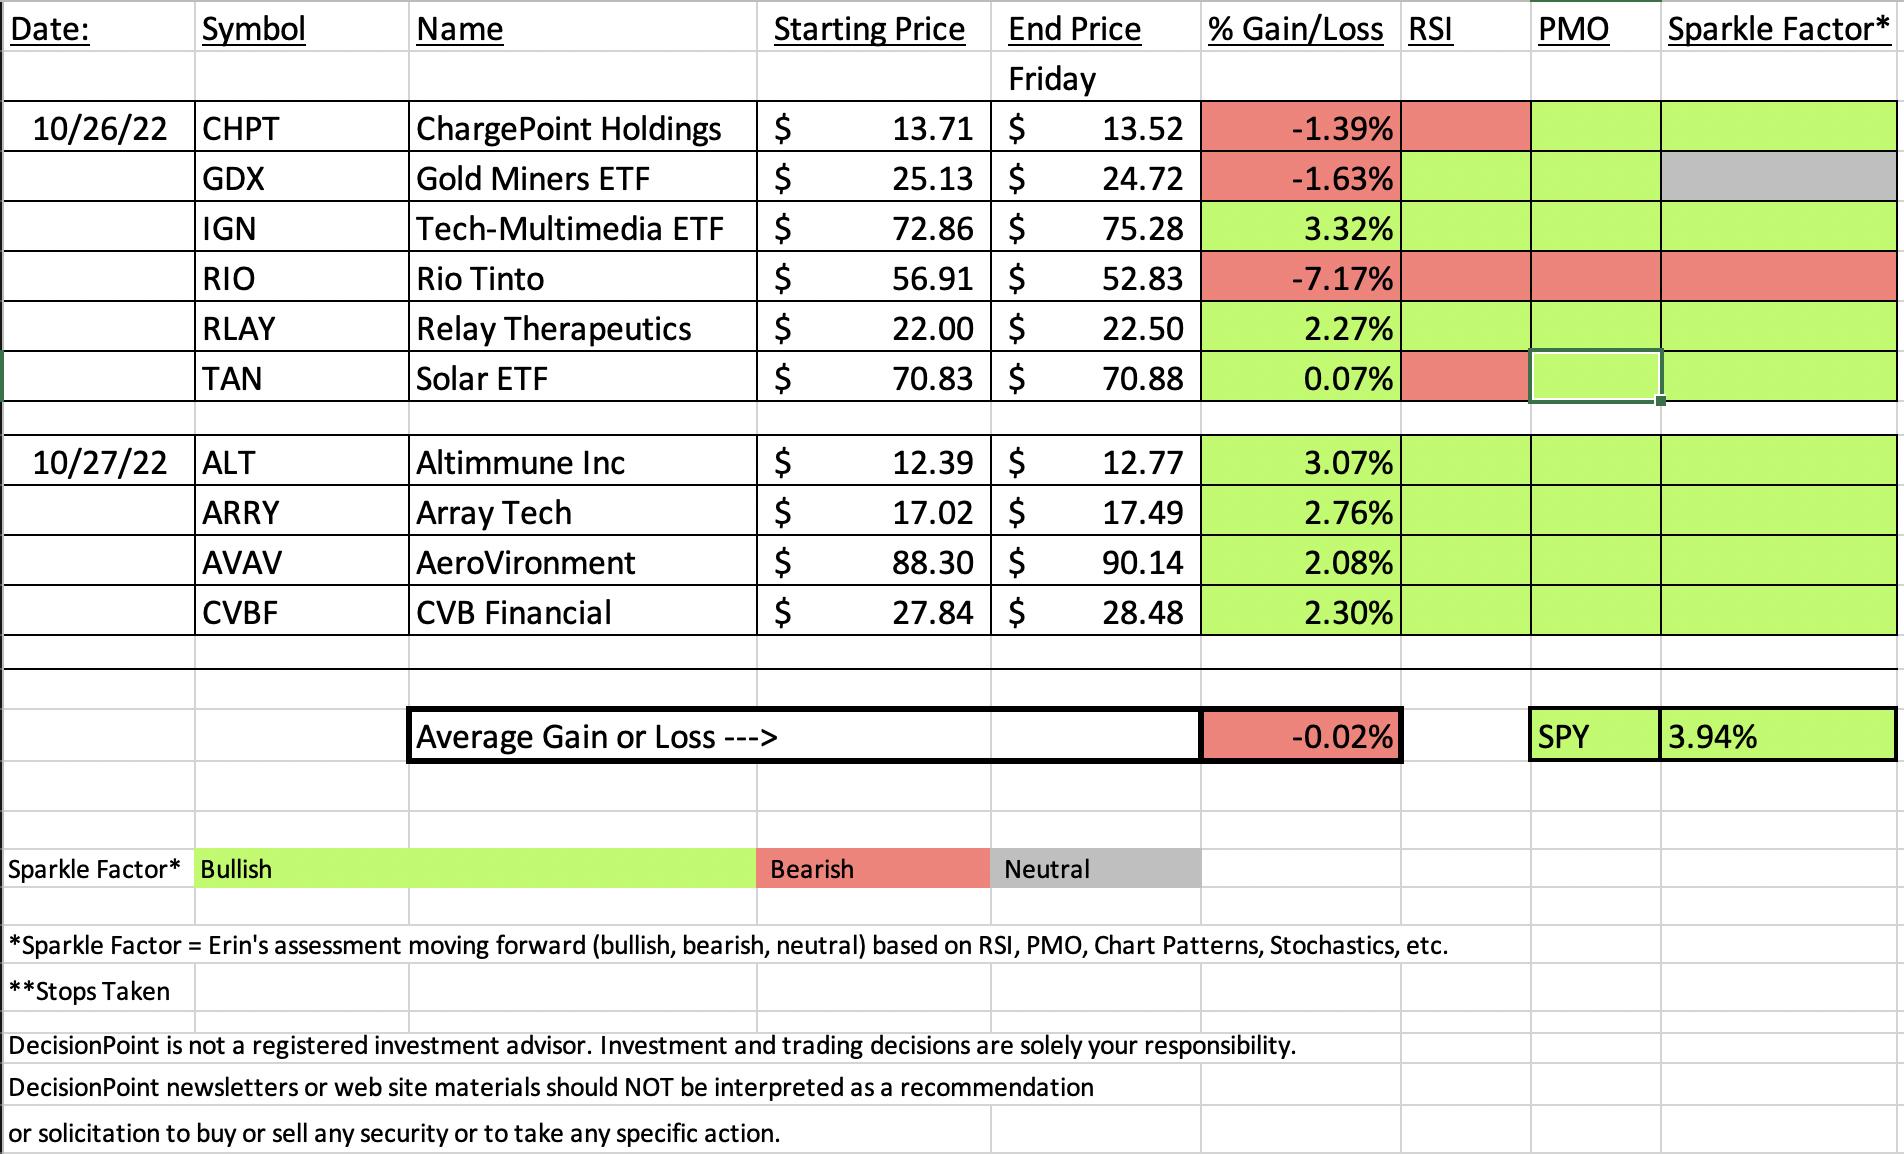Click the gray GDX Sparkle Factor cell
The height and width of the screenshot is (1154, 1904).
1778,178
